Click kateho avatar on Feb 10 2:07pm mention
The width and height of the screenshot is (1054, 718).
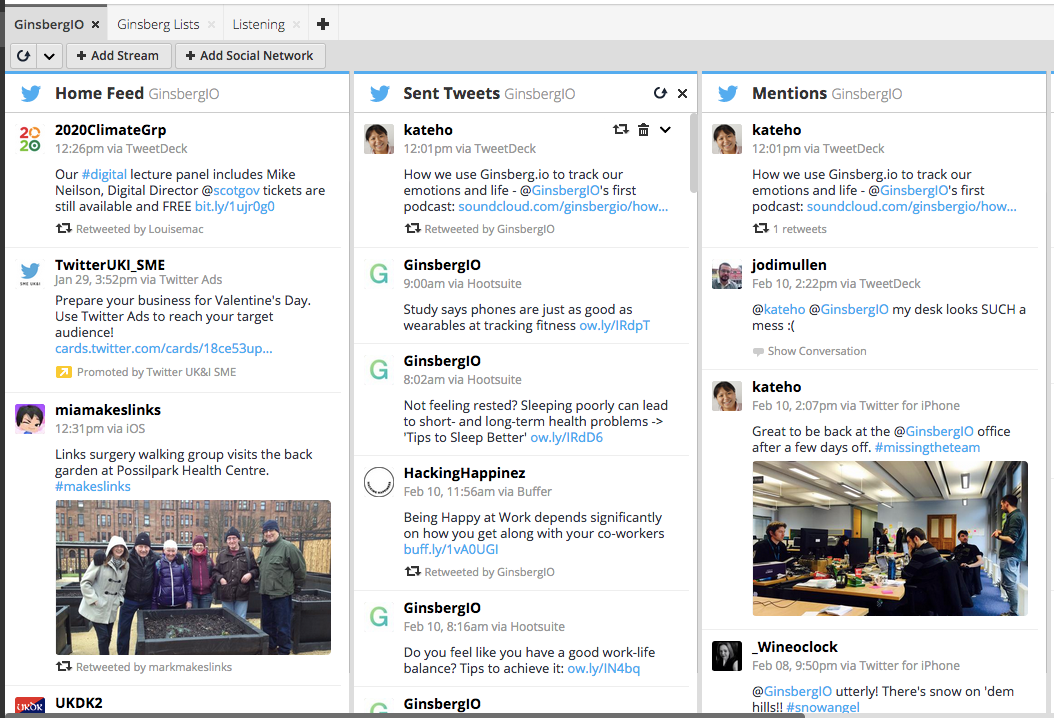(x=727, y=395)
